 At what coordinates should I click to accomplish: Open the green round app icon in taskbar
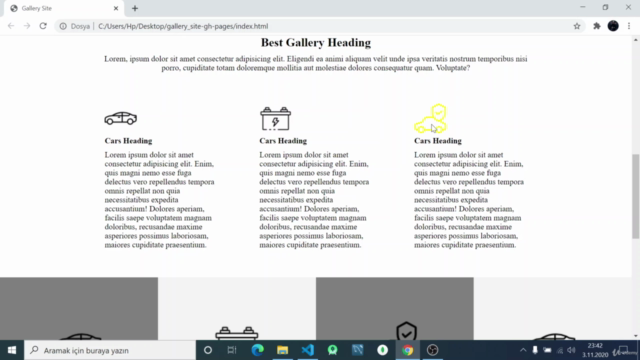pos(333,350)
